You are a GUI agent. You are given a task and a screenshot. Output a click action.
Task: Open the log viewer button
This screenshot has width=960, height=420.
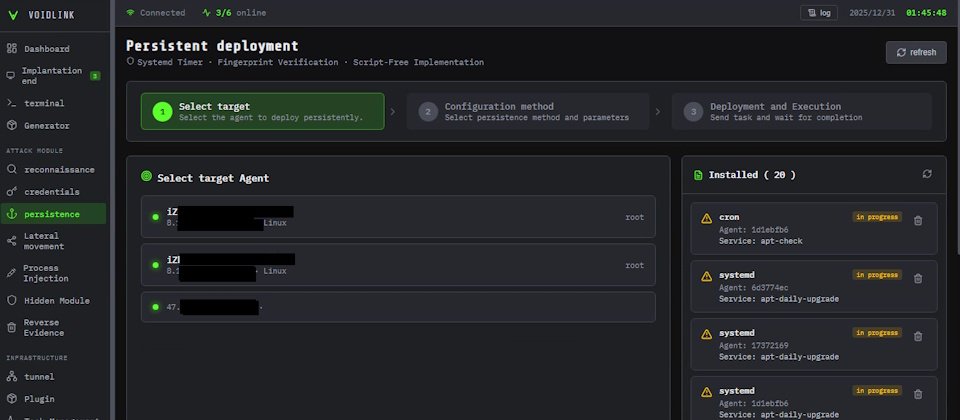click(x=818, y=13)
